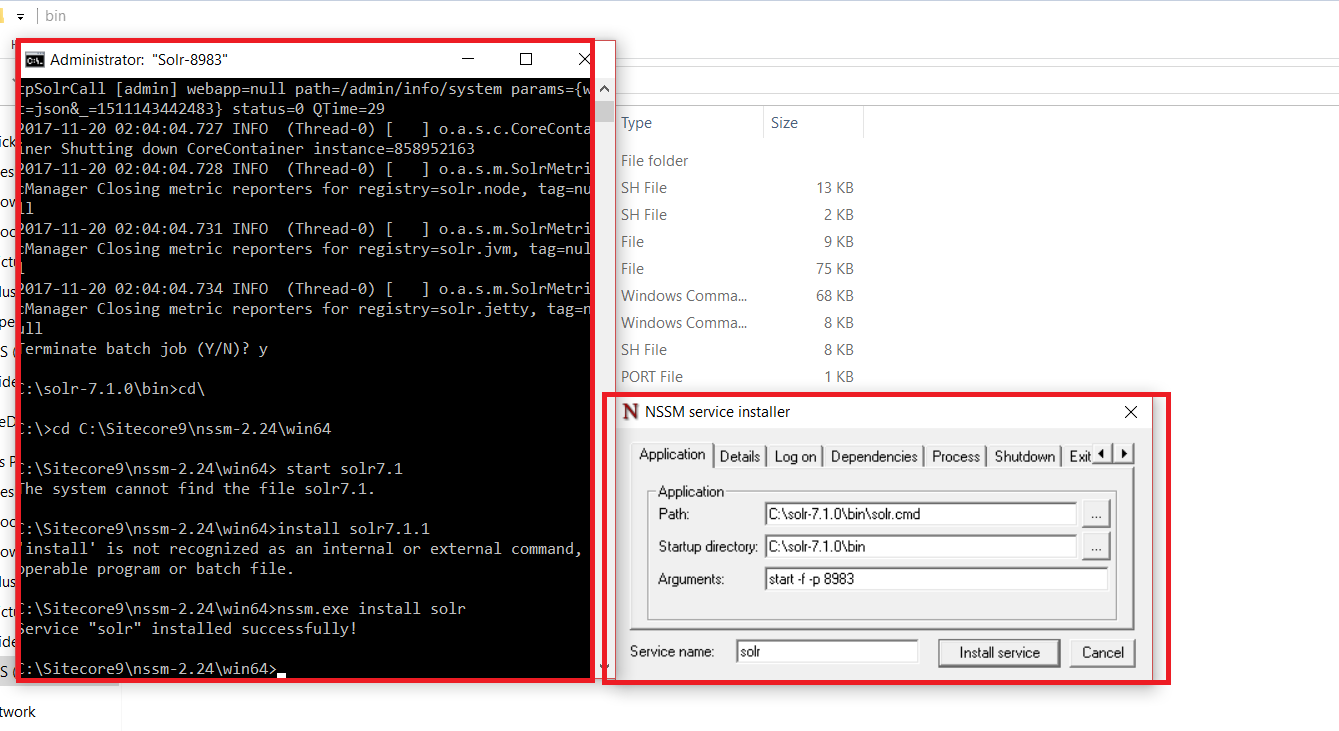Click the scrollbar up arrow in the console window
The width and height of the screenshot is (1339, 731).
point(604,88)
